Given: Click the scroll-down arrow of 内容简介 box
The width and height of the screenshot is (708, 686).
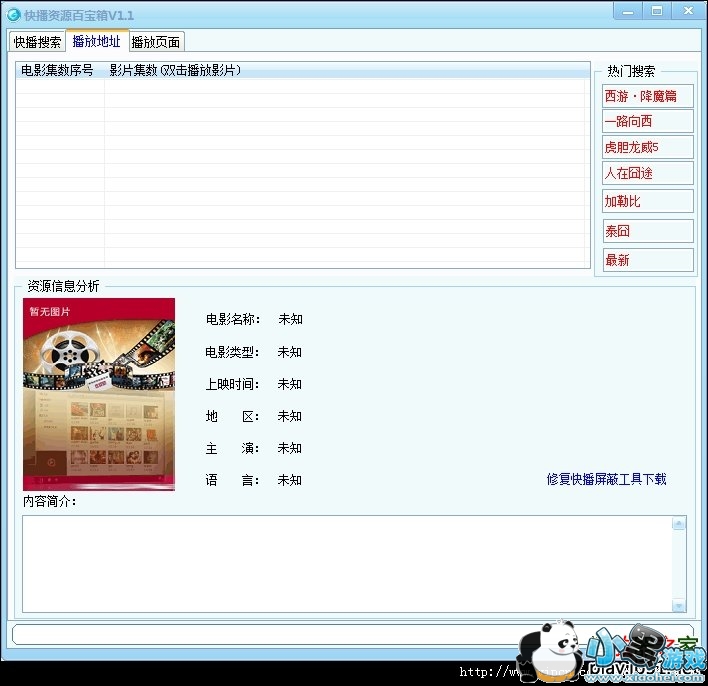Looking at the screenshot, I should 679,605.
